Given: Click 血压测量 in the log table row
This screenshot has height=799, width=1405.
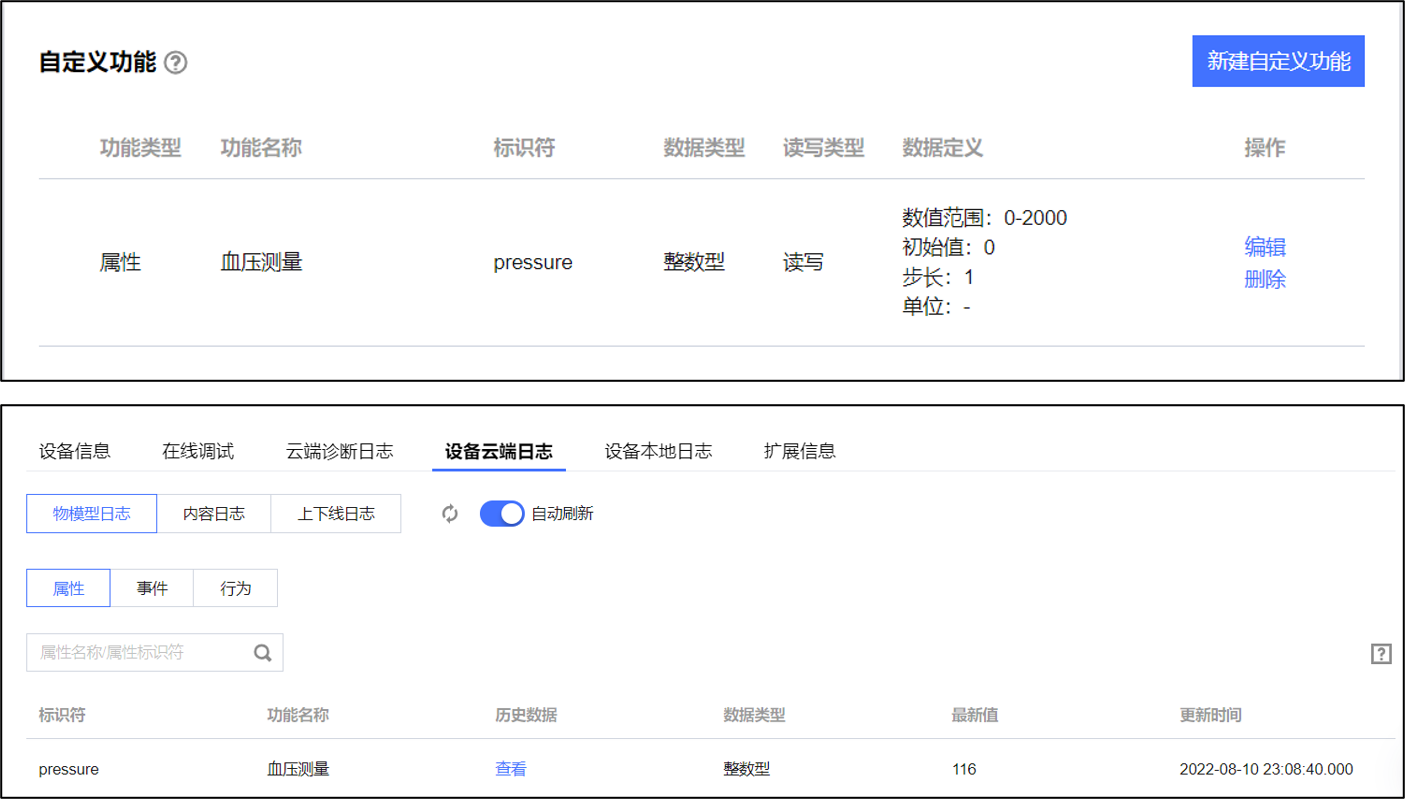Looking at the screenshot, I should pyautogui.click(x=298, y=769).
